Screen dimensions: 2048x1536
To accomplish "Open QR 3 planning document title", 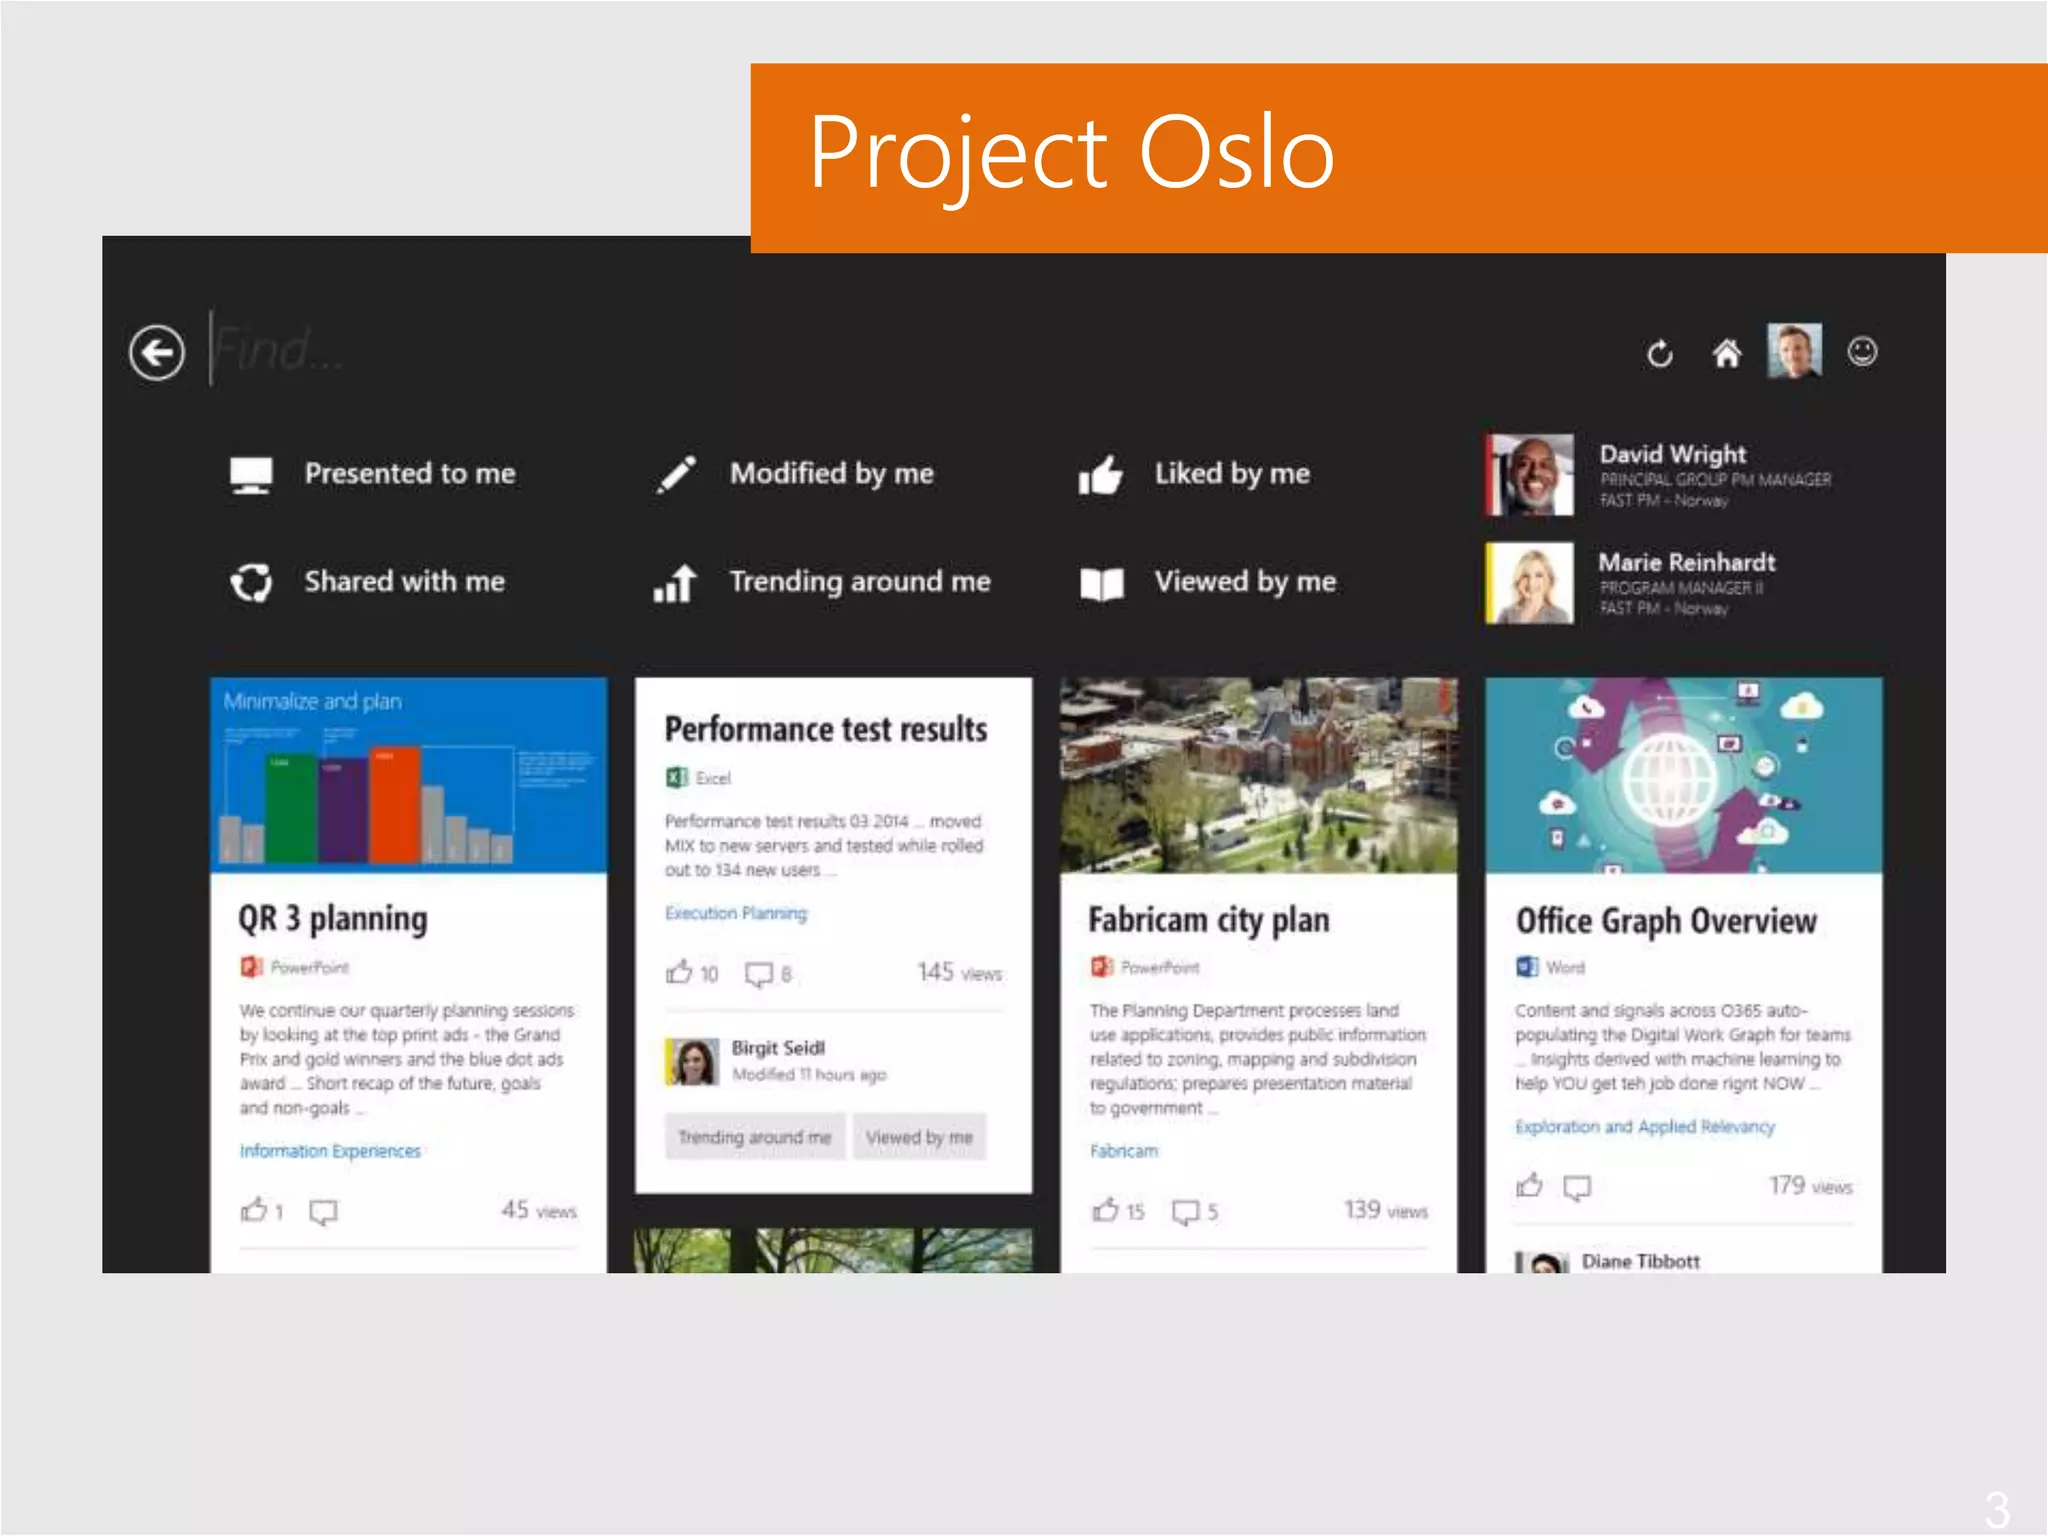I will pyautogui.click(x=333, y=919).
